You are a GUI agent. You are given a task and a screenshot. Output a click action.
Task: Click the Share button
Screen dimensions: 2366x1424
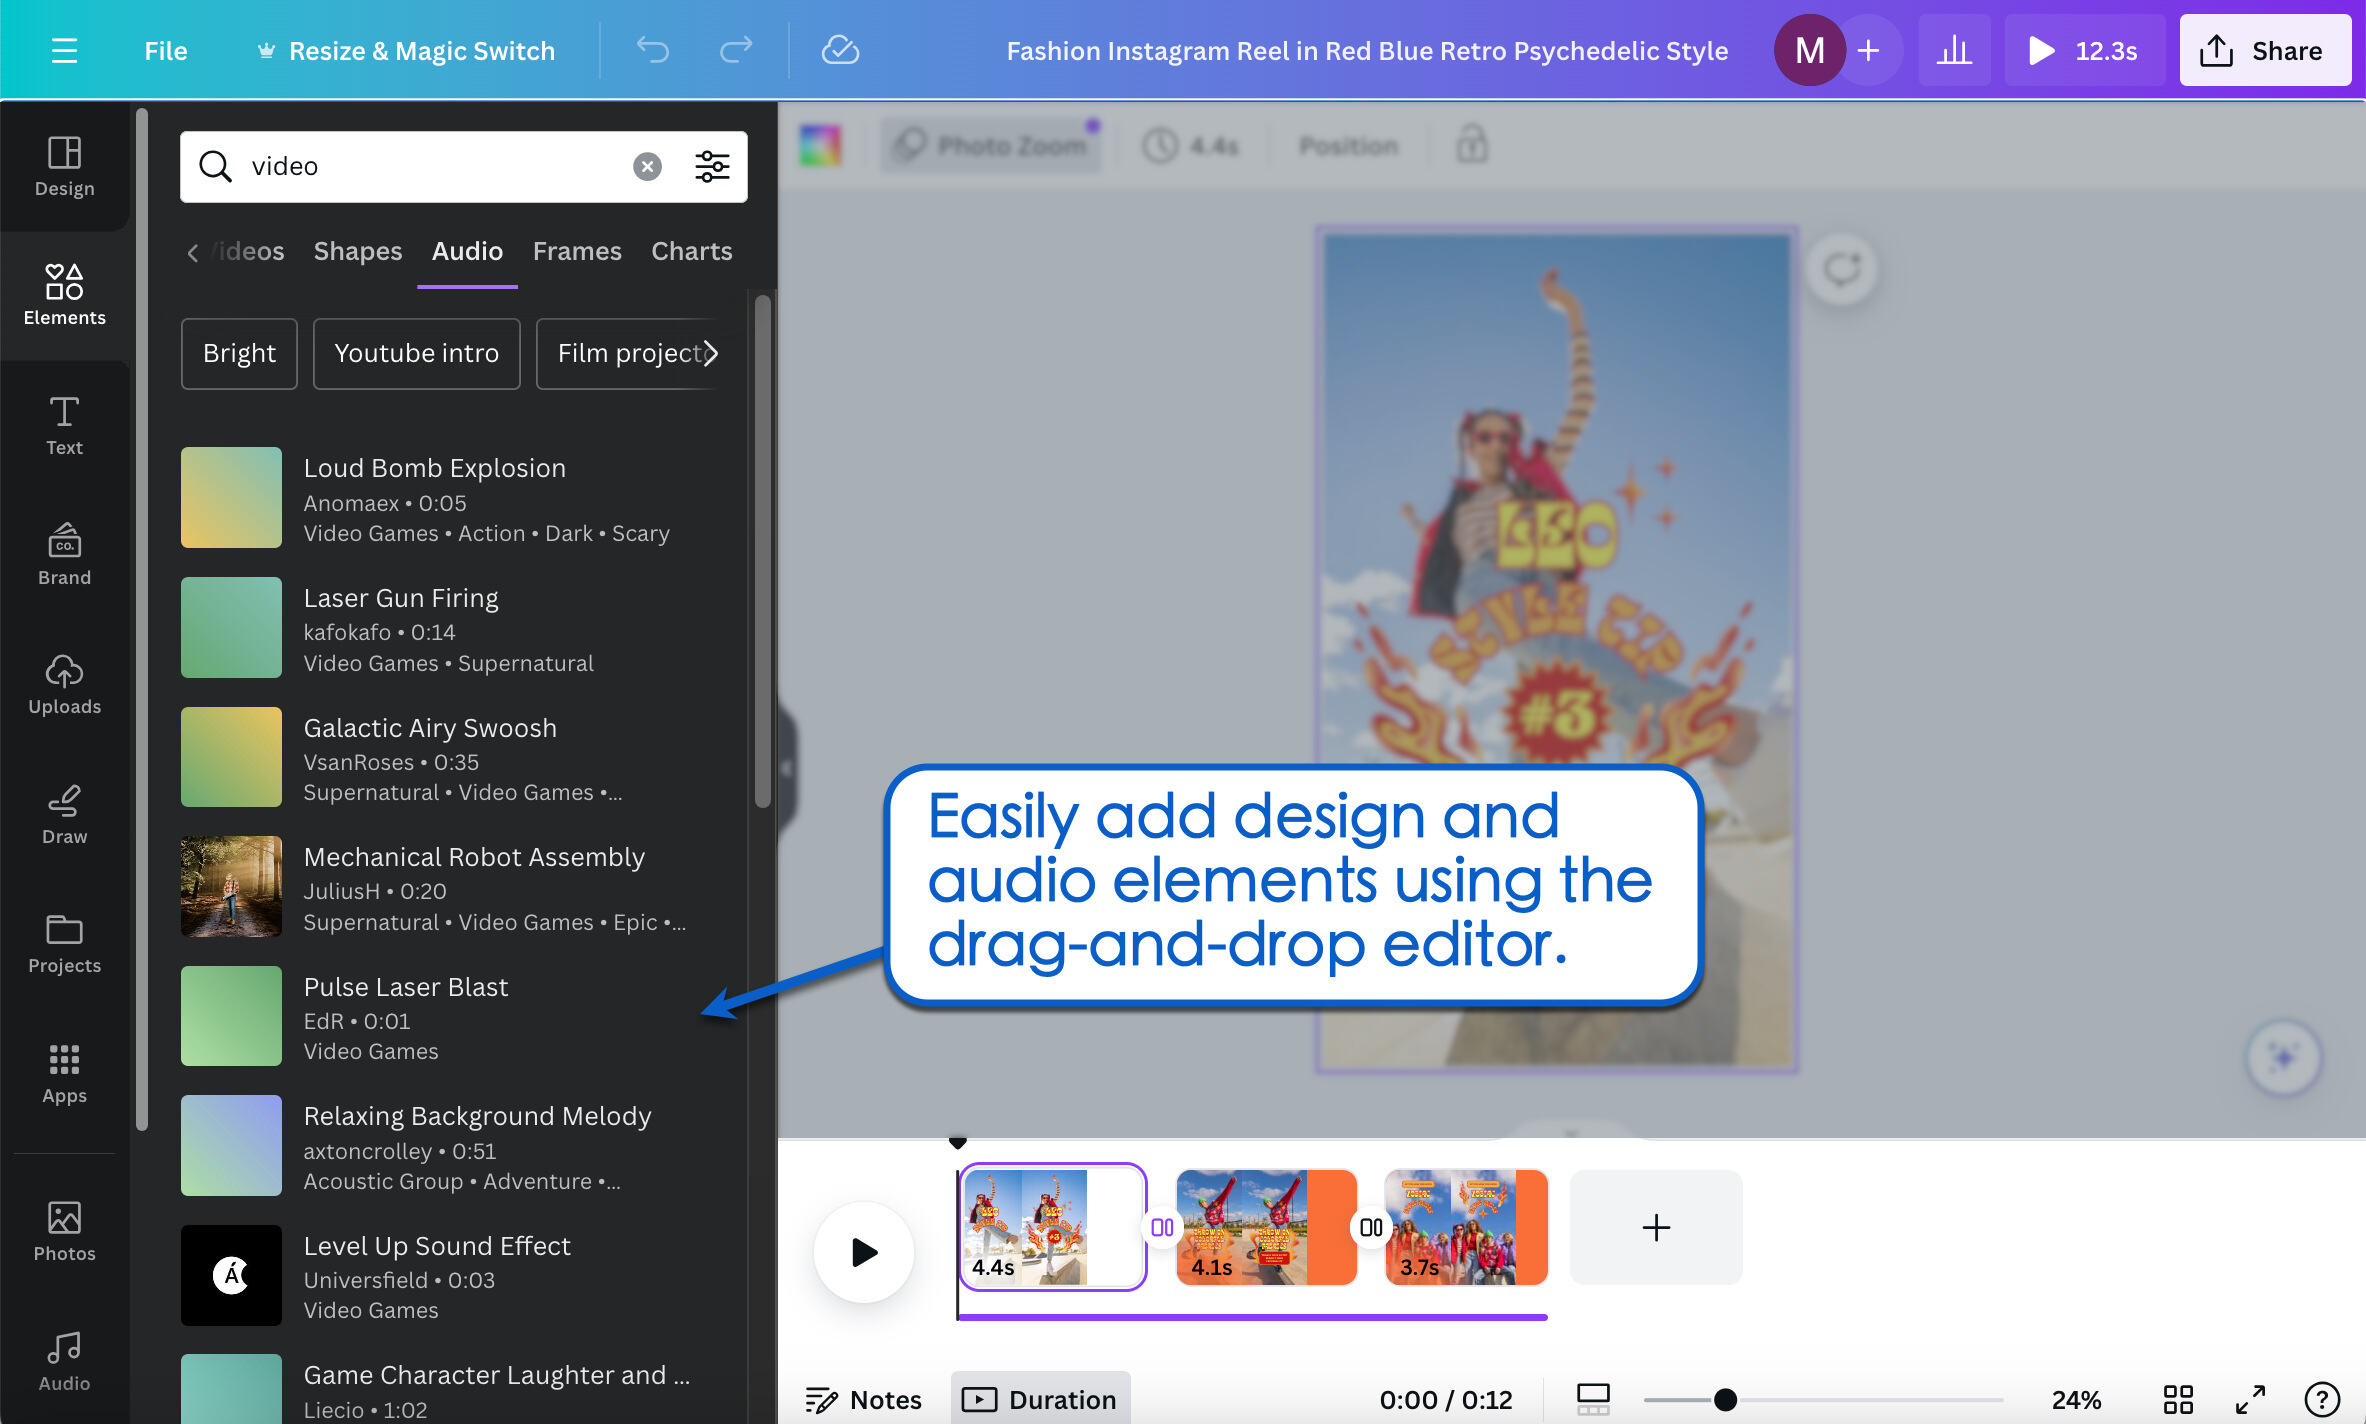click(x=2264, y=50)
